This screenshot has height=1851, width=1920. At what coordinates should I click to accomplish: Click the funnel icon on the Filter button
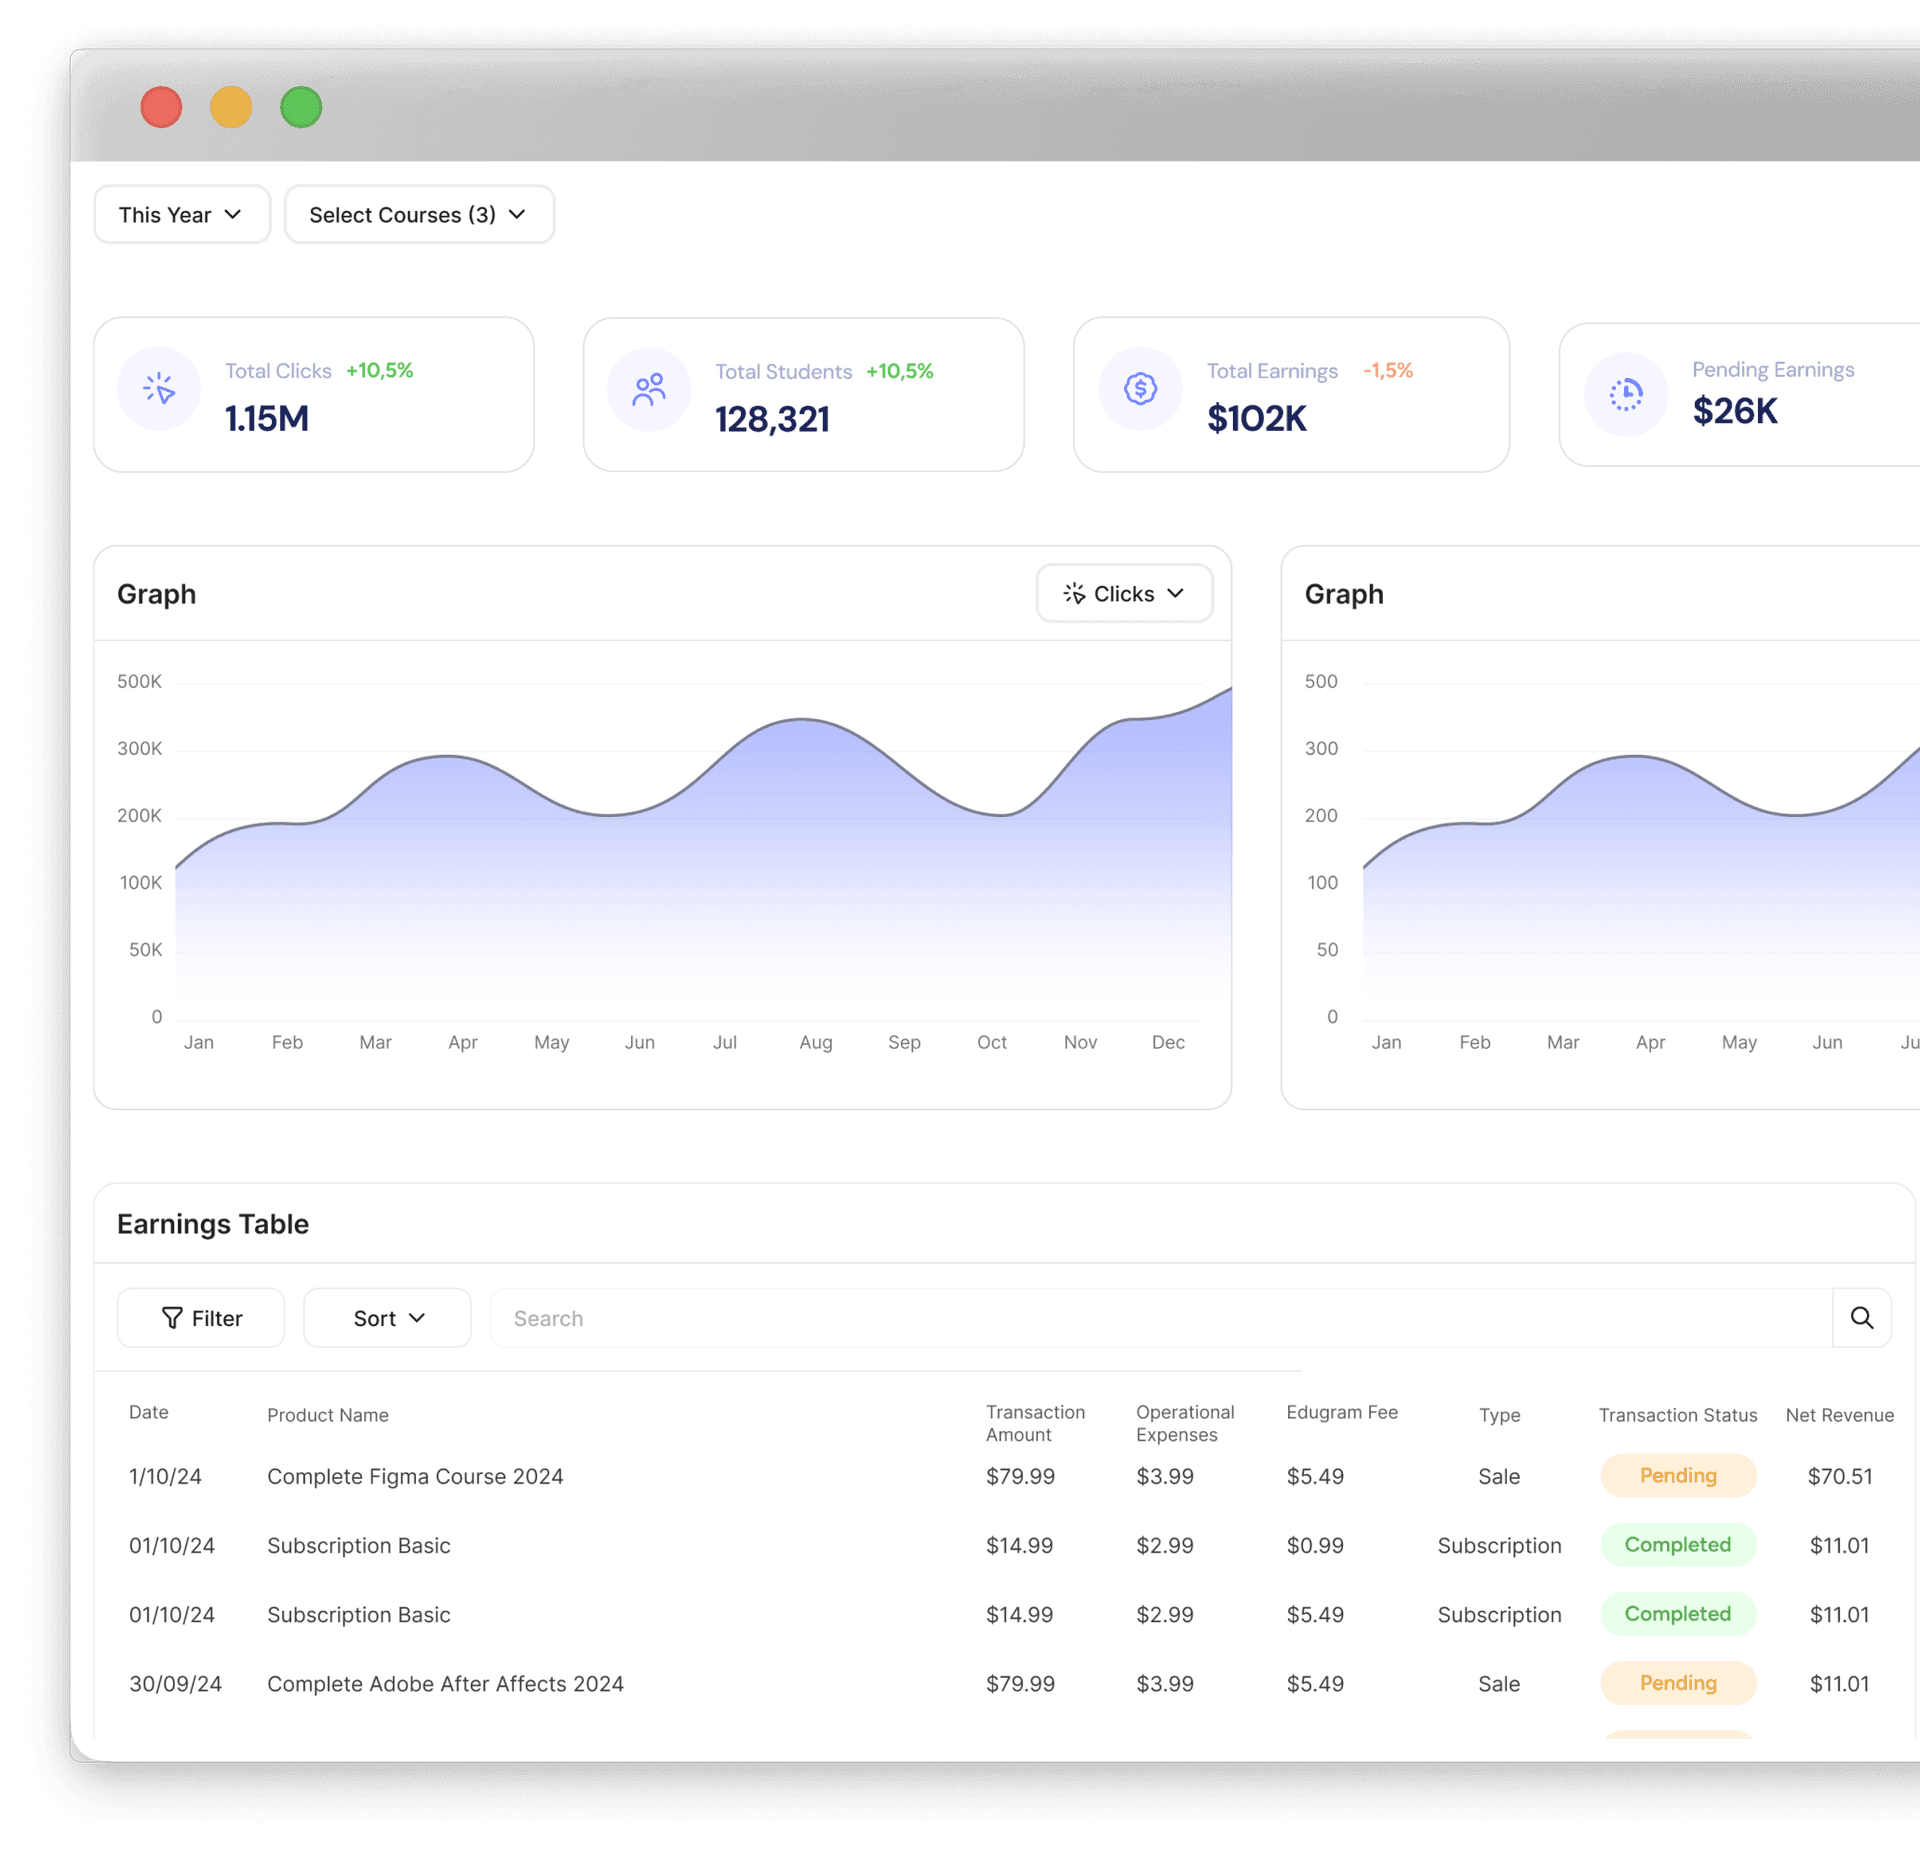click(x=172, y=1318)
